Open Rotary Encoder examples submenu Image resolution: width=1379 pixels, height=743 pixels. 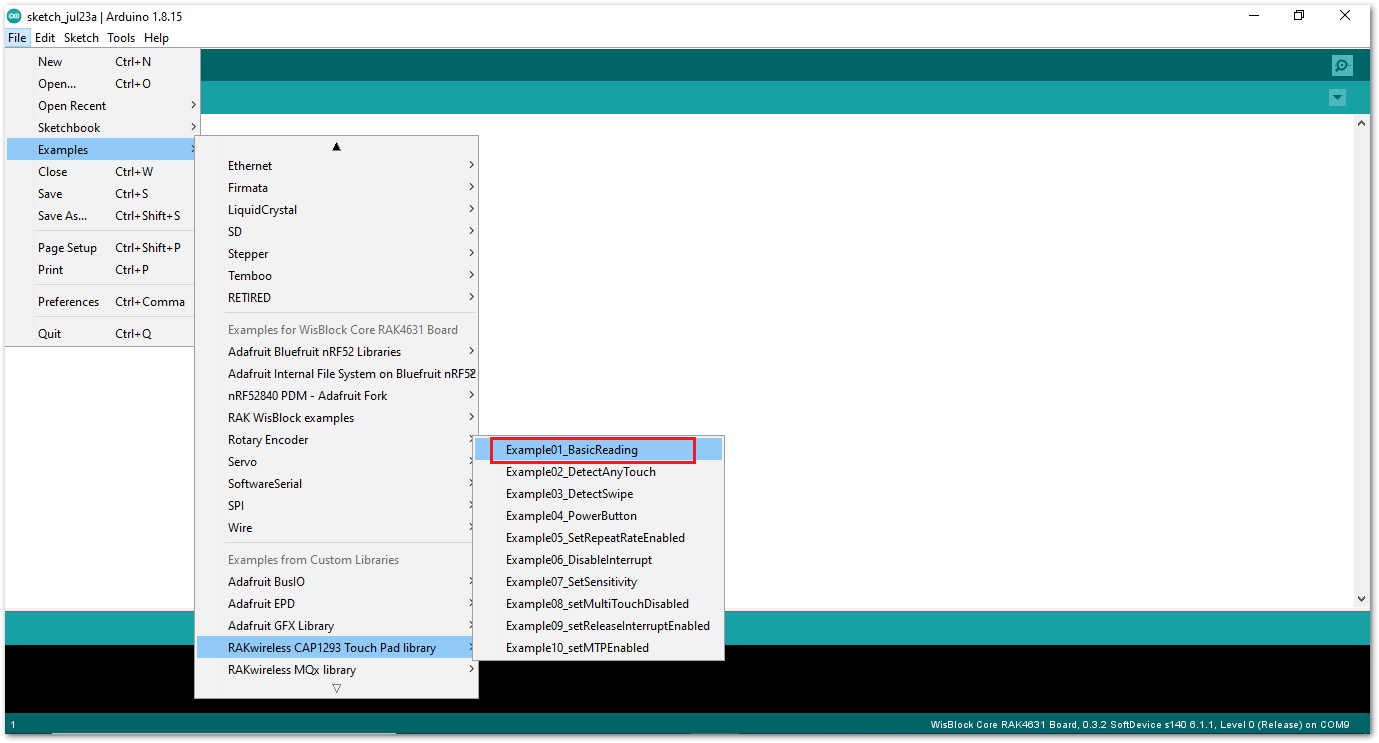[x=337, y=440]
